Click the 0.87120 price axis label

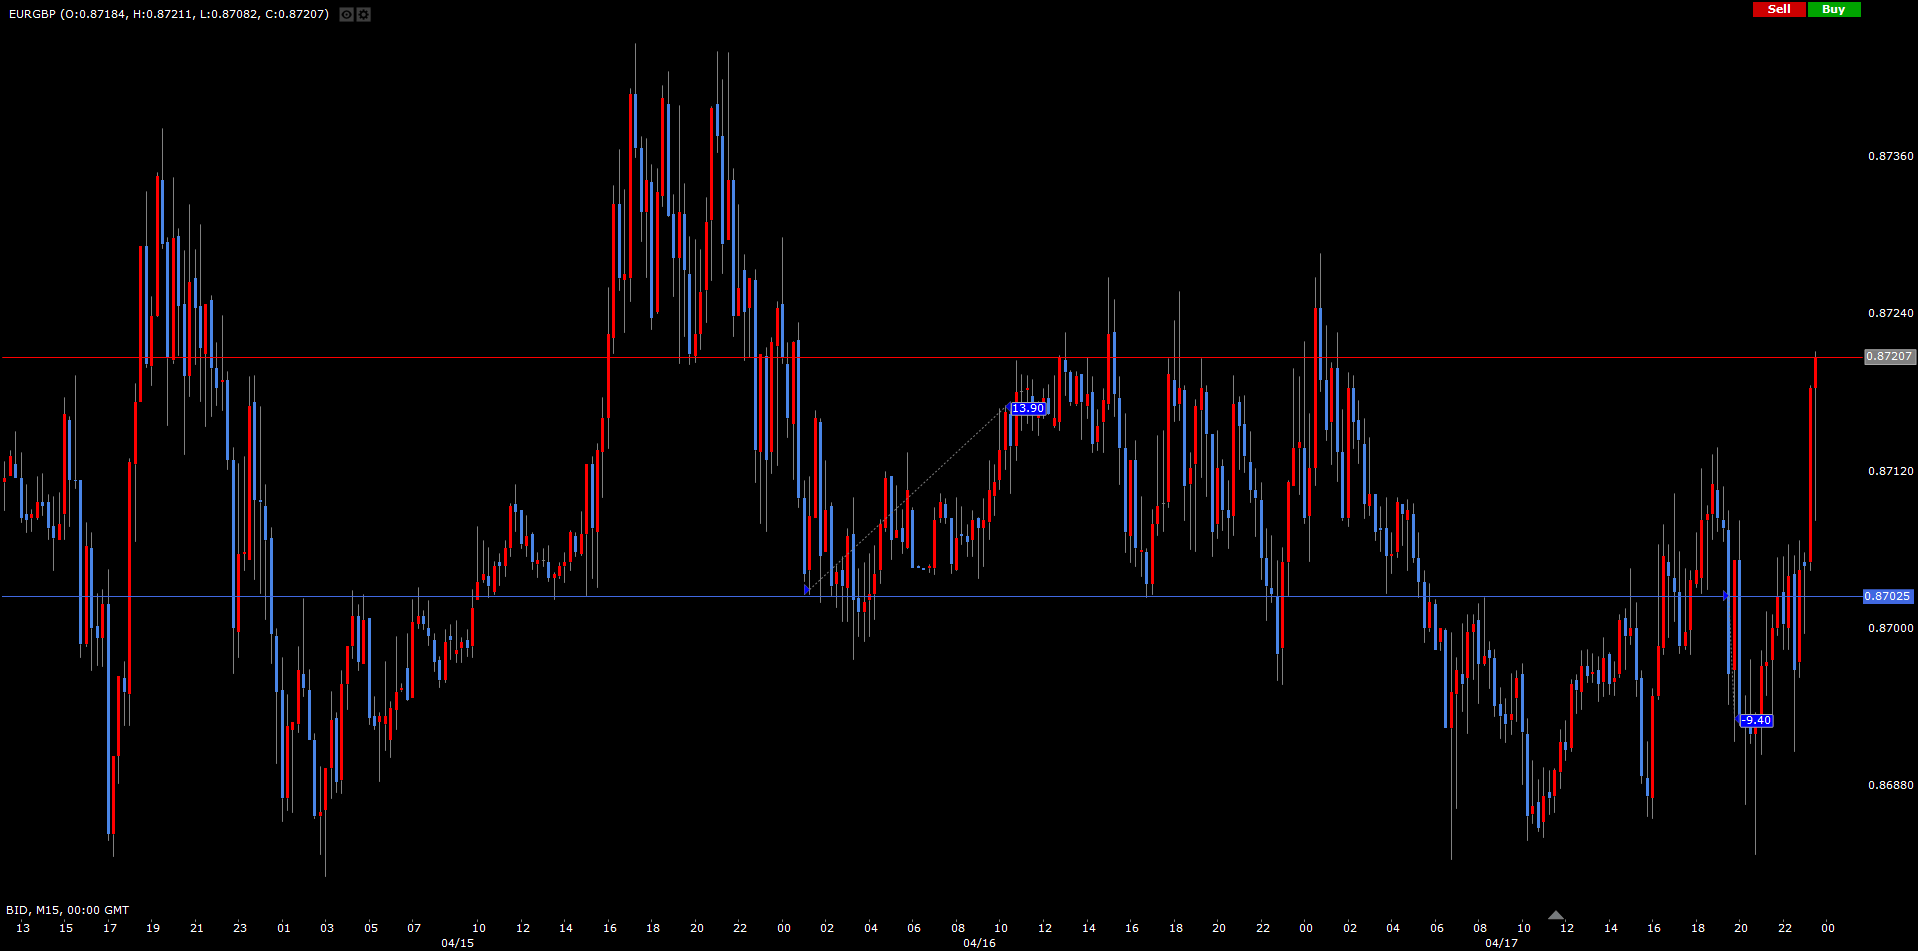(1890, 471)
